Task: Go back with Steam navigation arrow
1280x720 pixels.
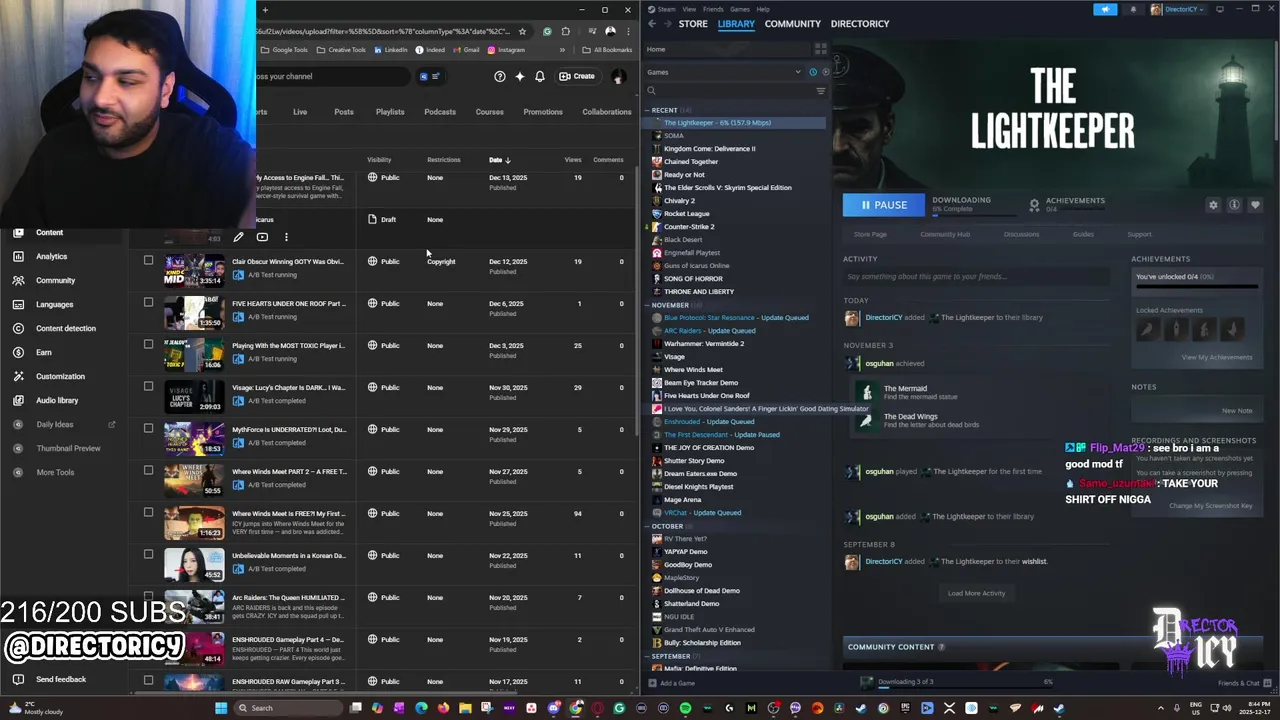Action: [652, 24]
